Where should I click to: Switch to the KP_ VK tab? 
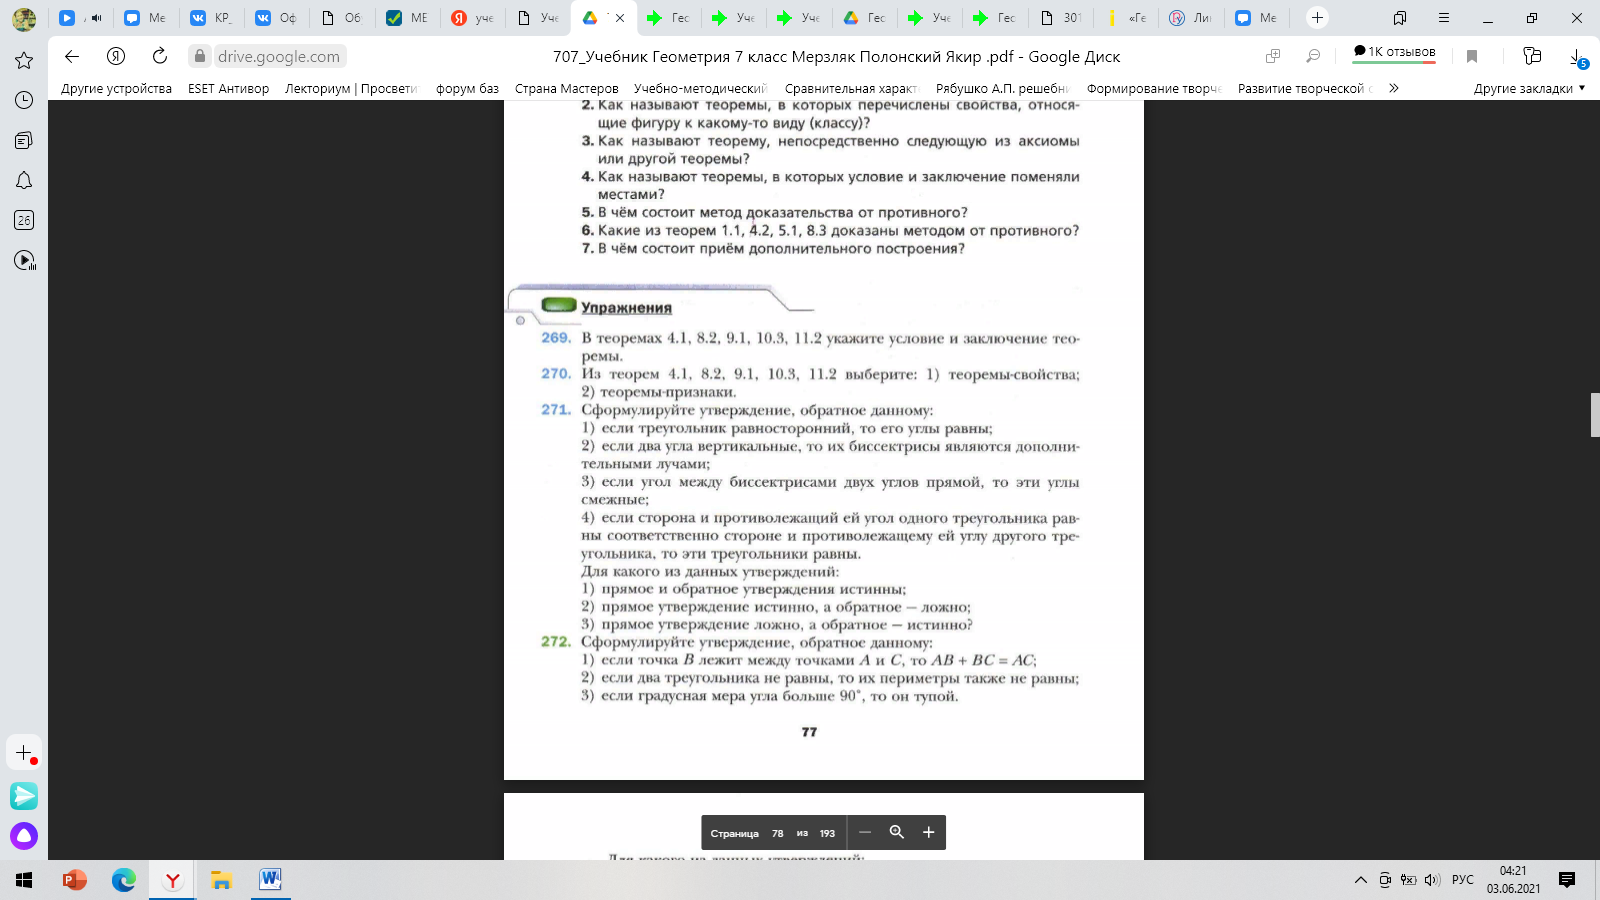coord(212,18)
